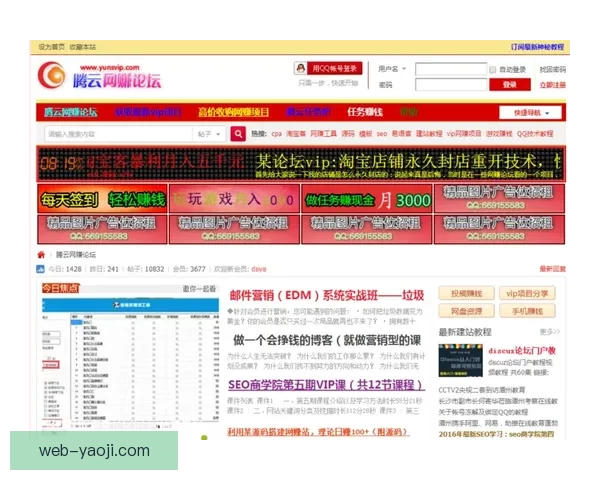This screenshot has height=480, width=600.
Task: Open 2016年最新SEO学习 link
Action: pos(496,434)
